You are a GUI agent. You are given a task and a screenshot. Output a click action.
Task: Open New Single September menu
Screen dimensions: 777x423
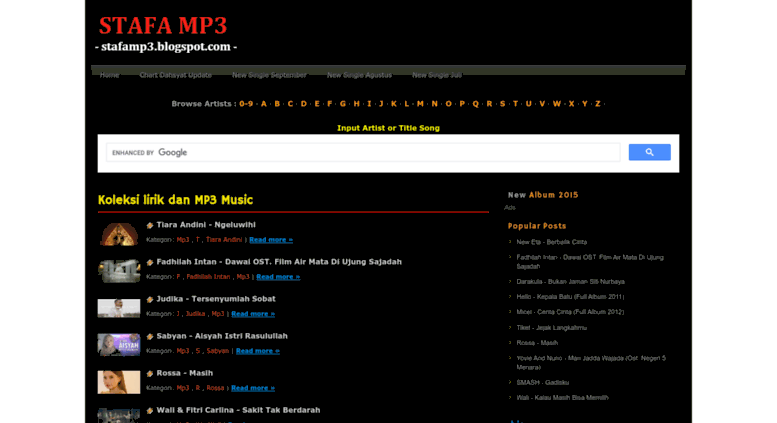pos(269,75)
